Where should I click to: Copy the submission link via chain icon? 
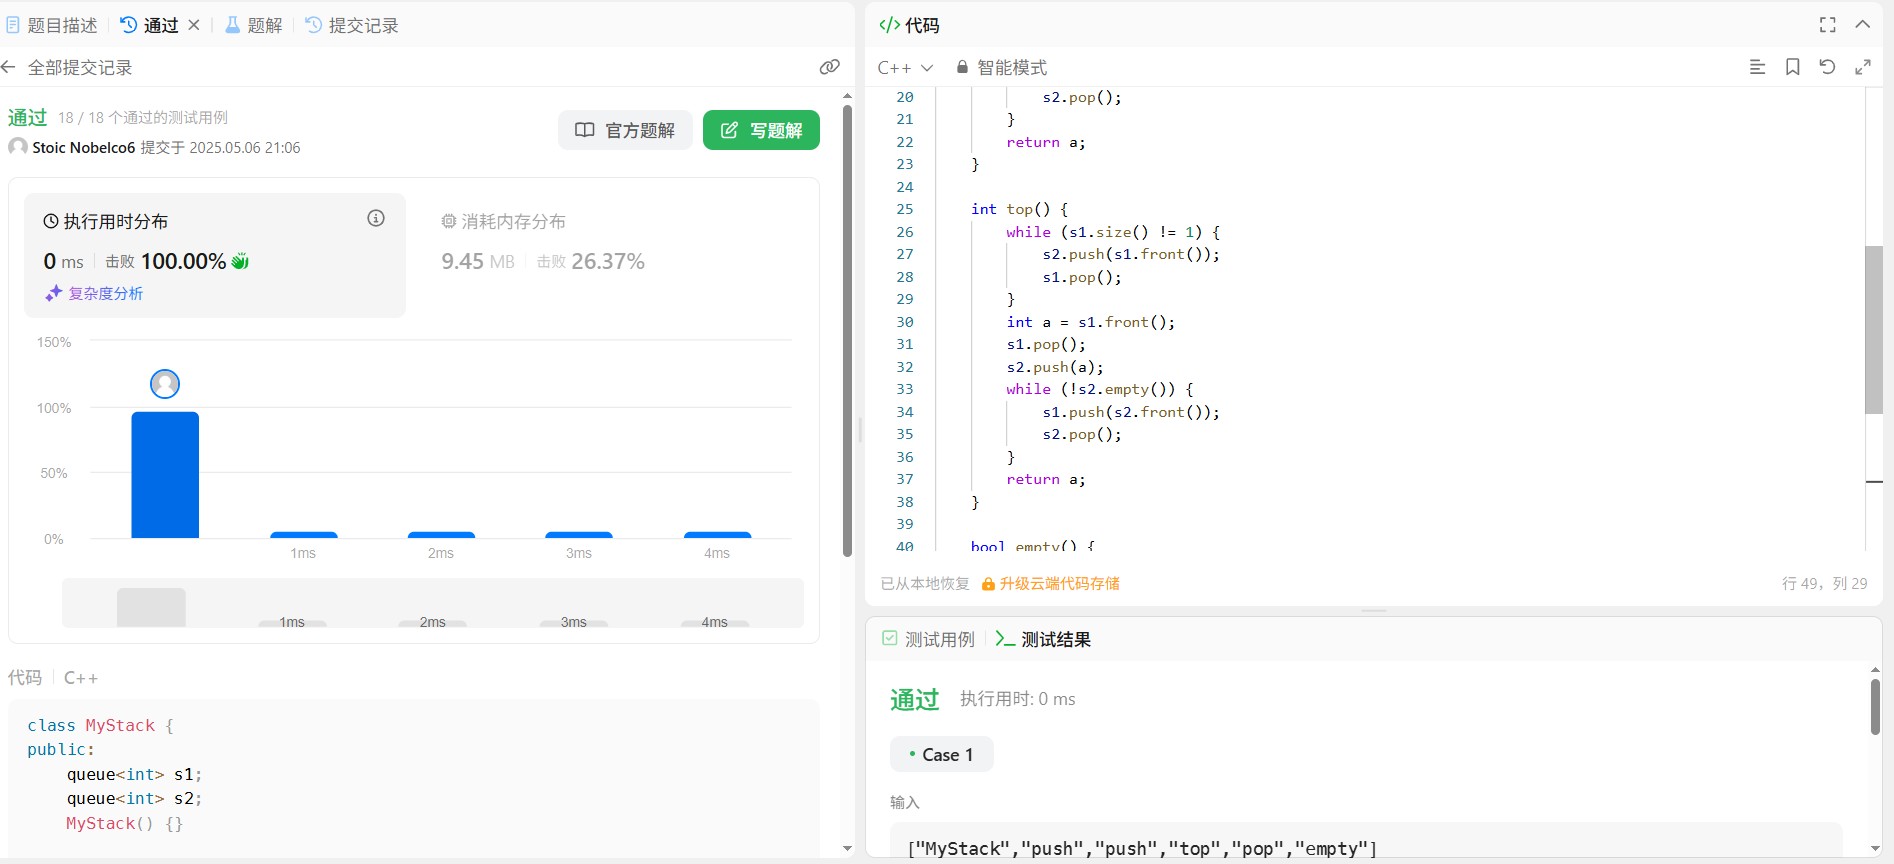pos(829,67)
